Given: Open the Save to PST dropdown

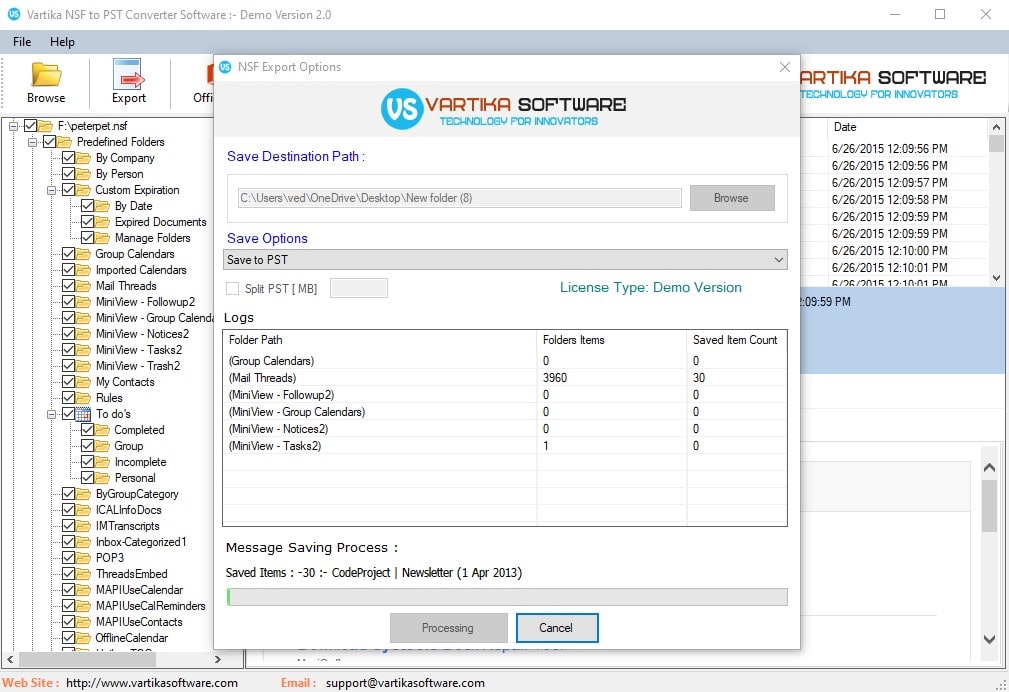Looking at the screenshot, I should click(x=505, y=260).
